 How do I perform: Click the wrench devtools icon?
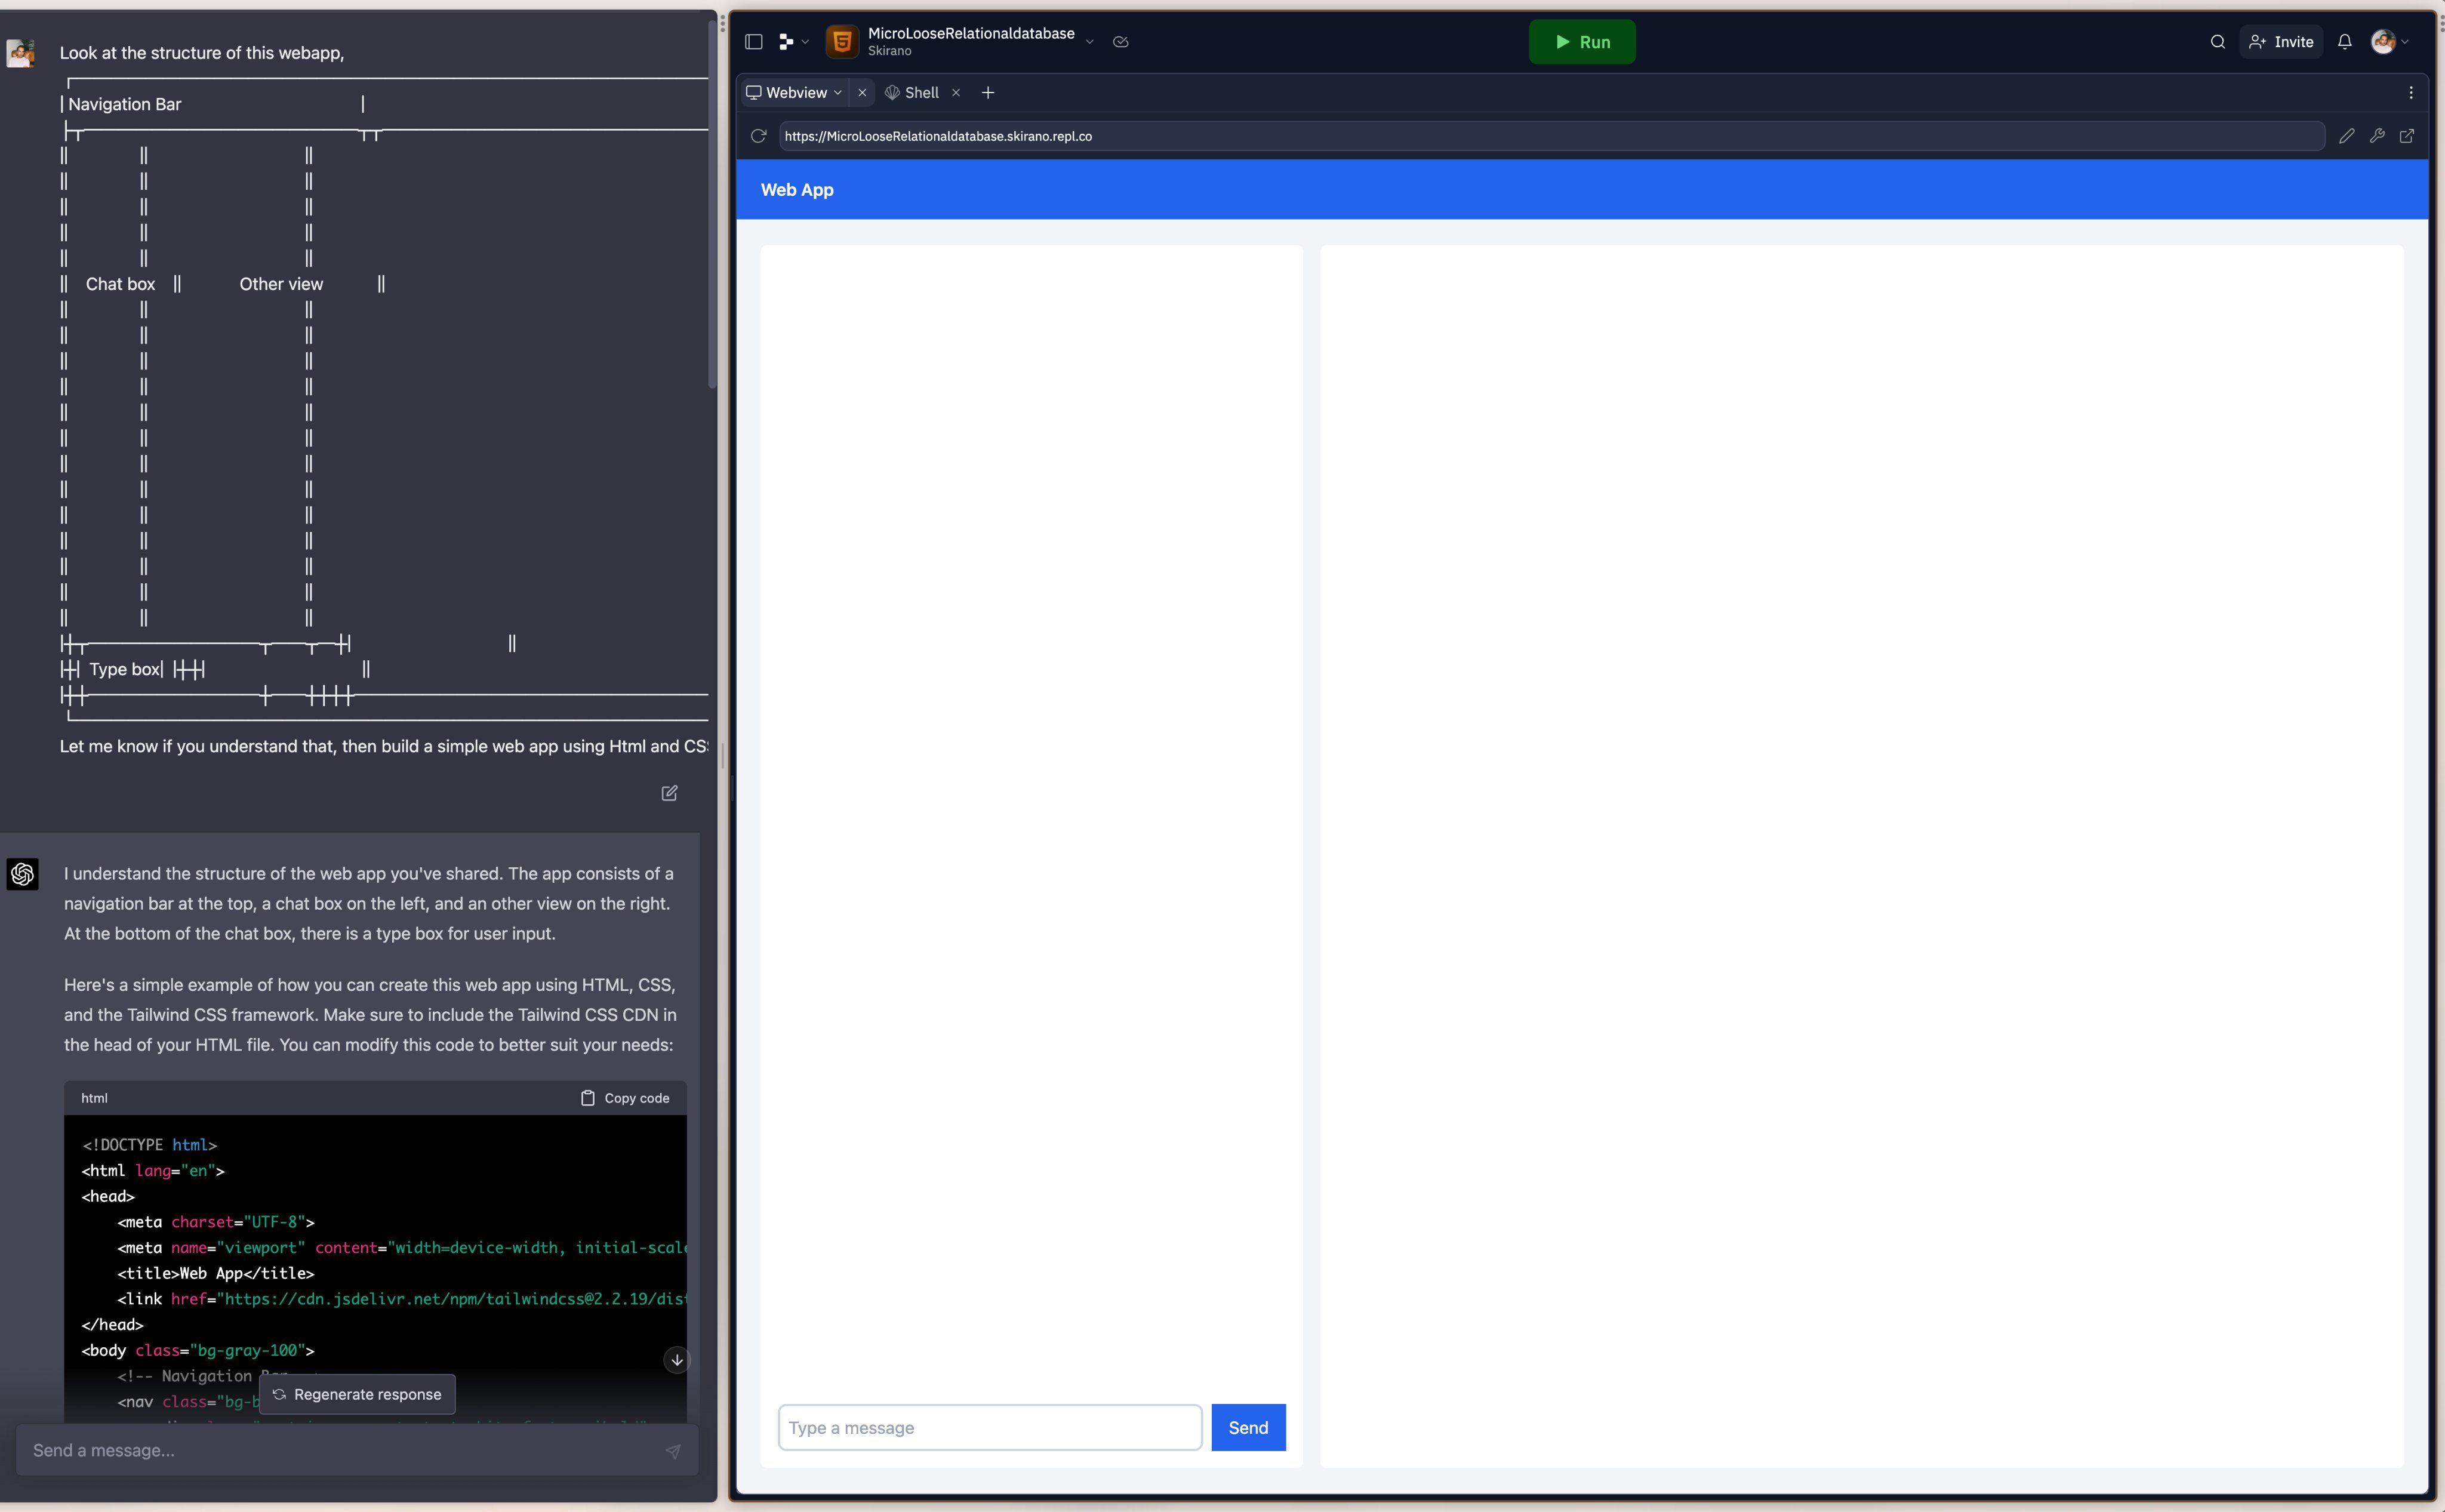[2377, 136]
